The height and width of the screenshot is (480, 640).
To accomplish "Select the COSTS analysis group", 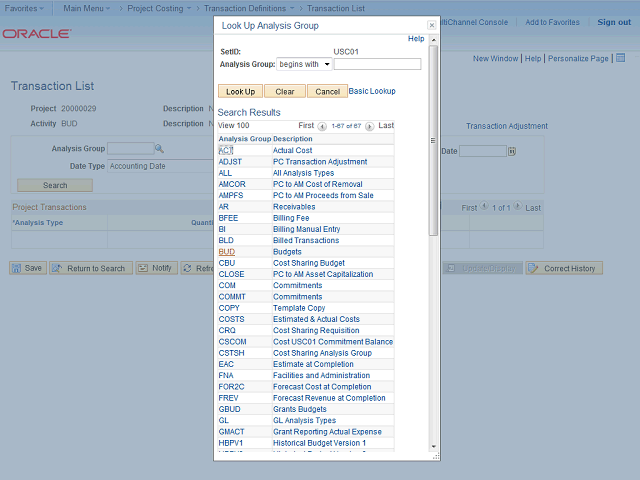I will click(231, 319).
